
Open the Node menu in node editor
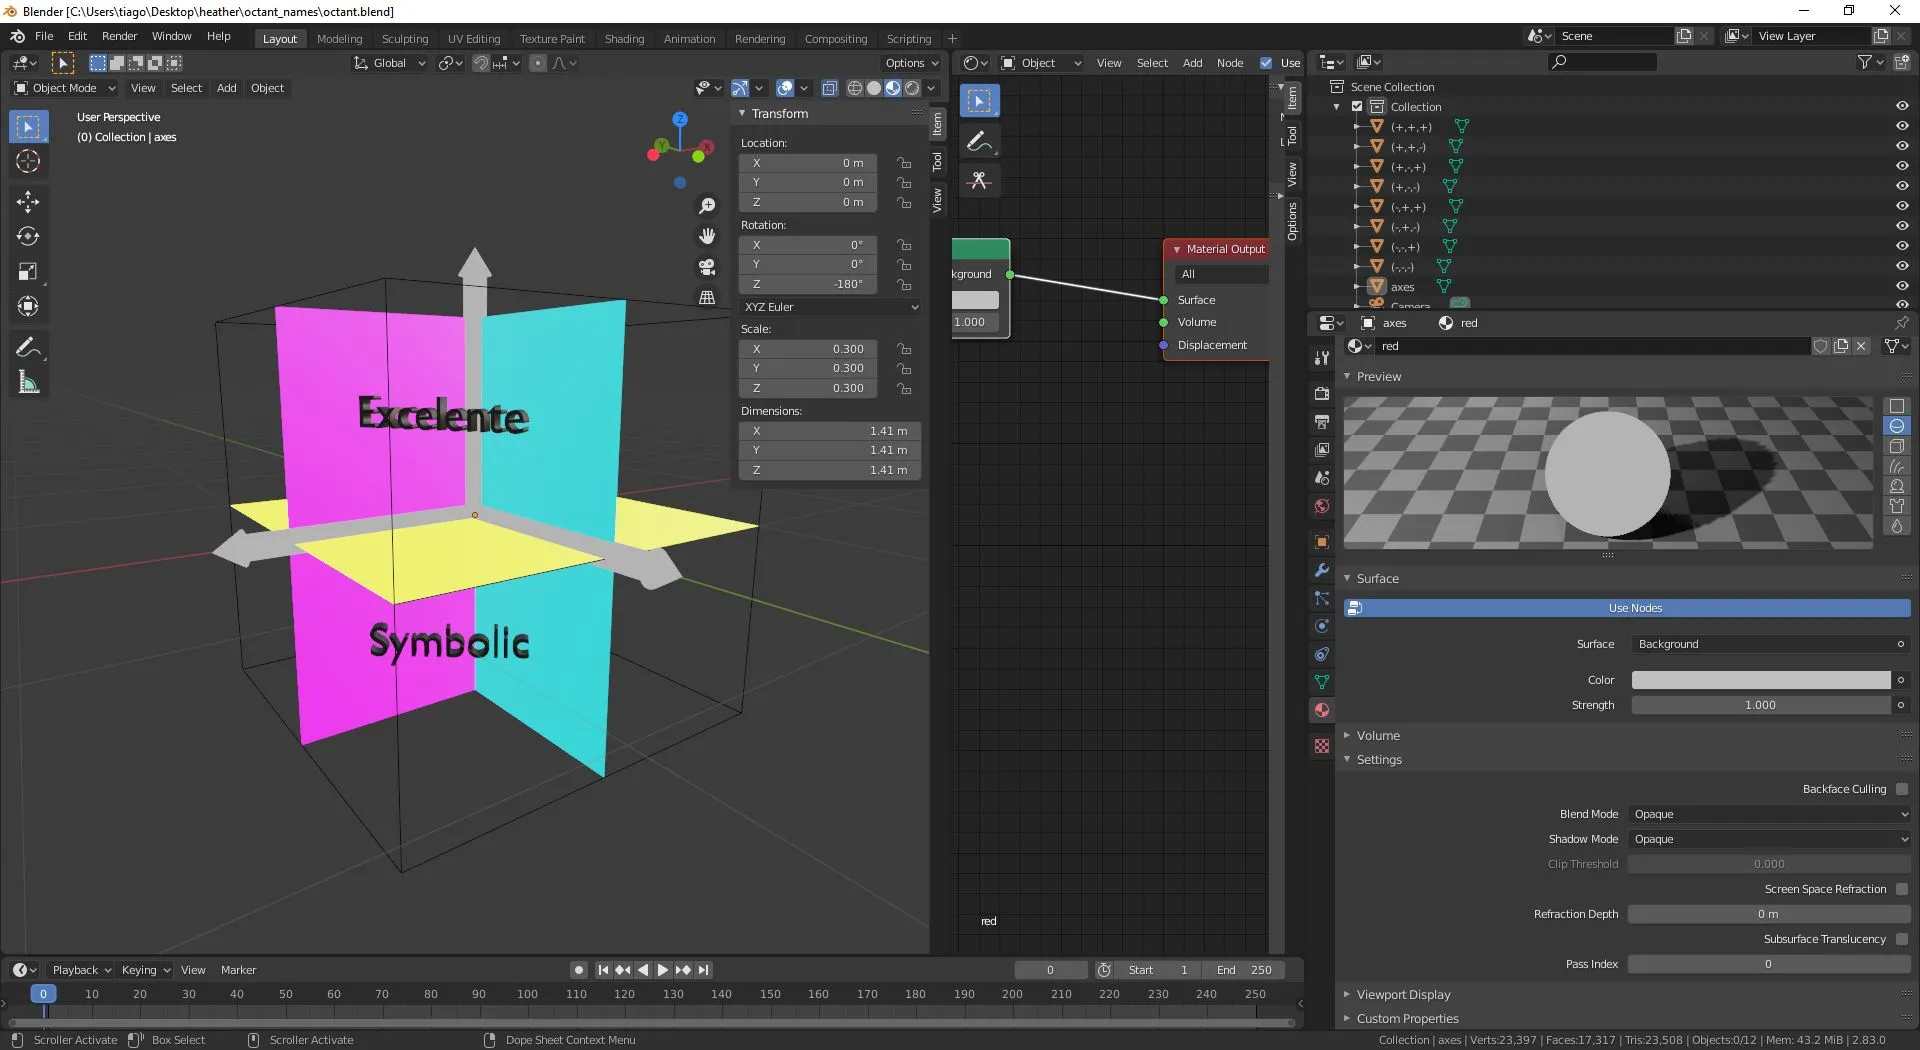tap(1230, 63)
